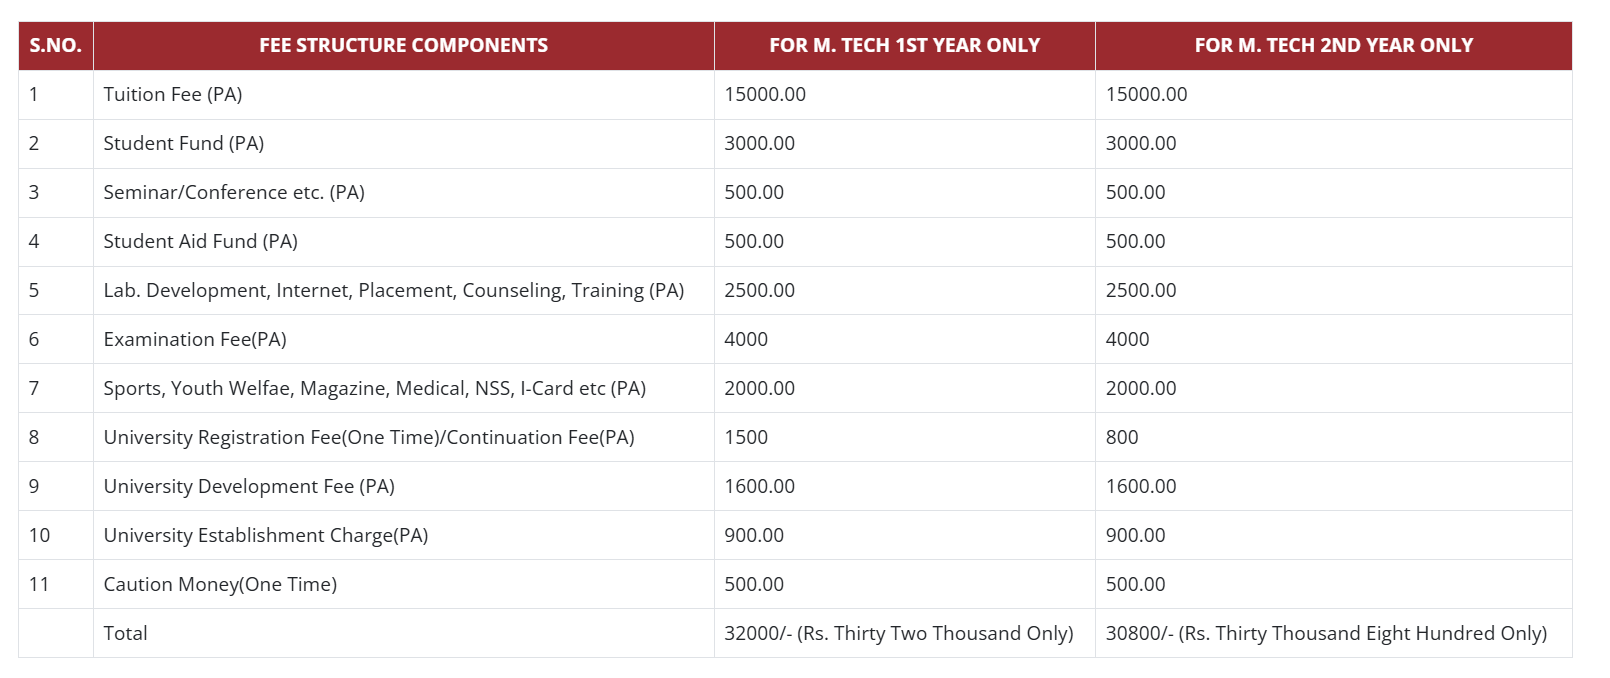Select the 1500 registration fee value
The width and height of the screenshot is (1610, 678).
(746, 437)
